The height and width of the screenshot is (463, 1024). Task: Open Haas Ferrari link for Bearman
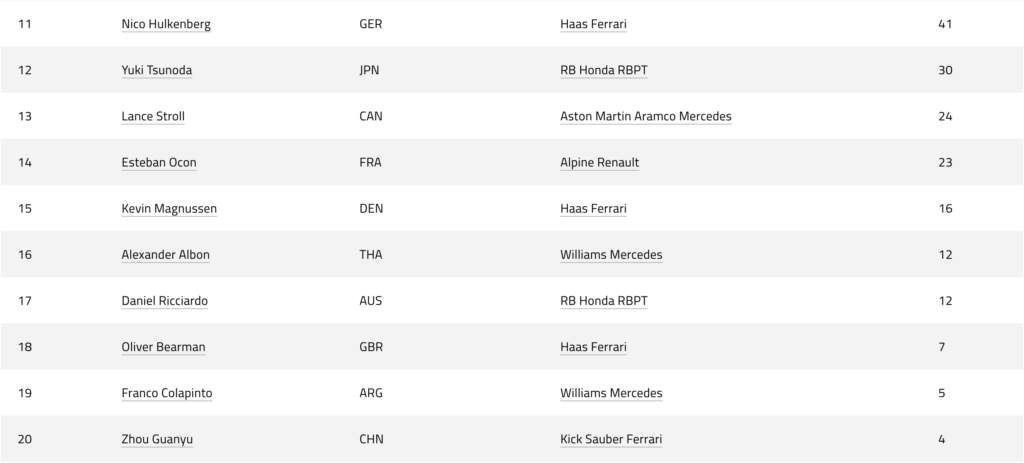pos(593,347)
